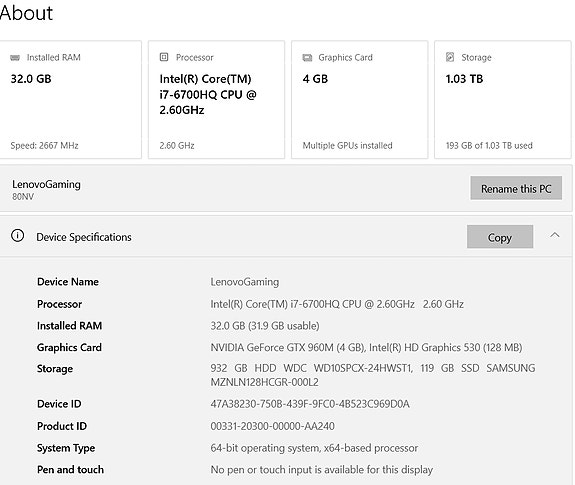Click the System Type value text
Viewport: 575px width, 485px height.
click(314, 448)
